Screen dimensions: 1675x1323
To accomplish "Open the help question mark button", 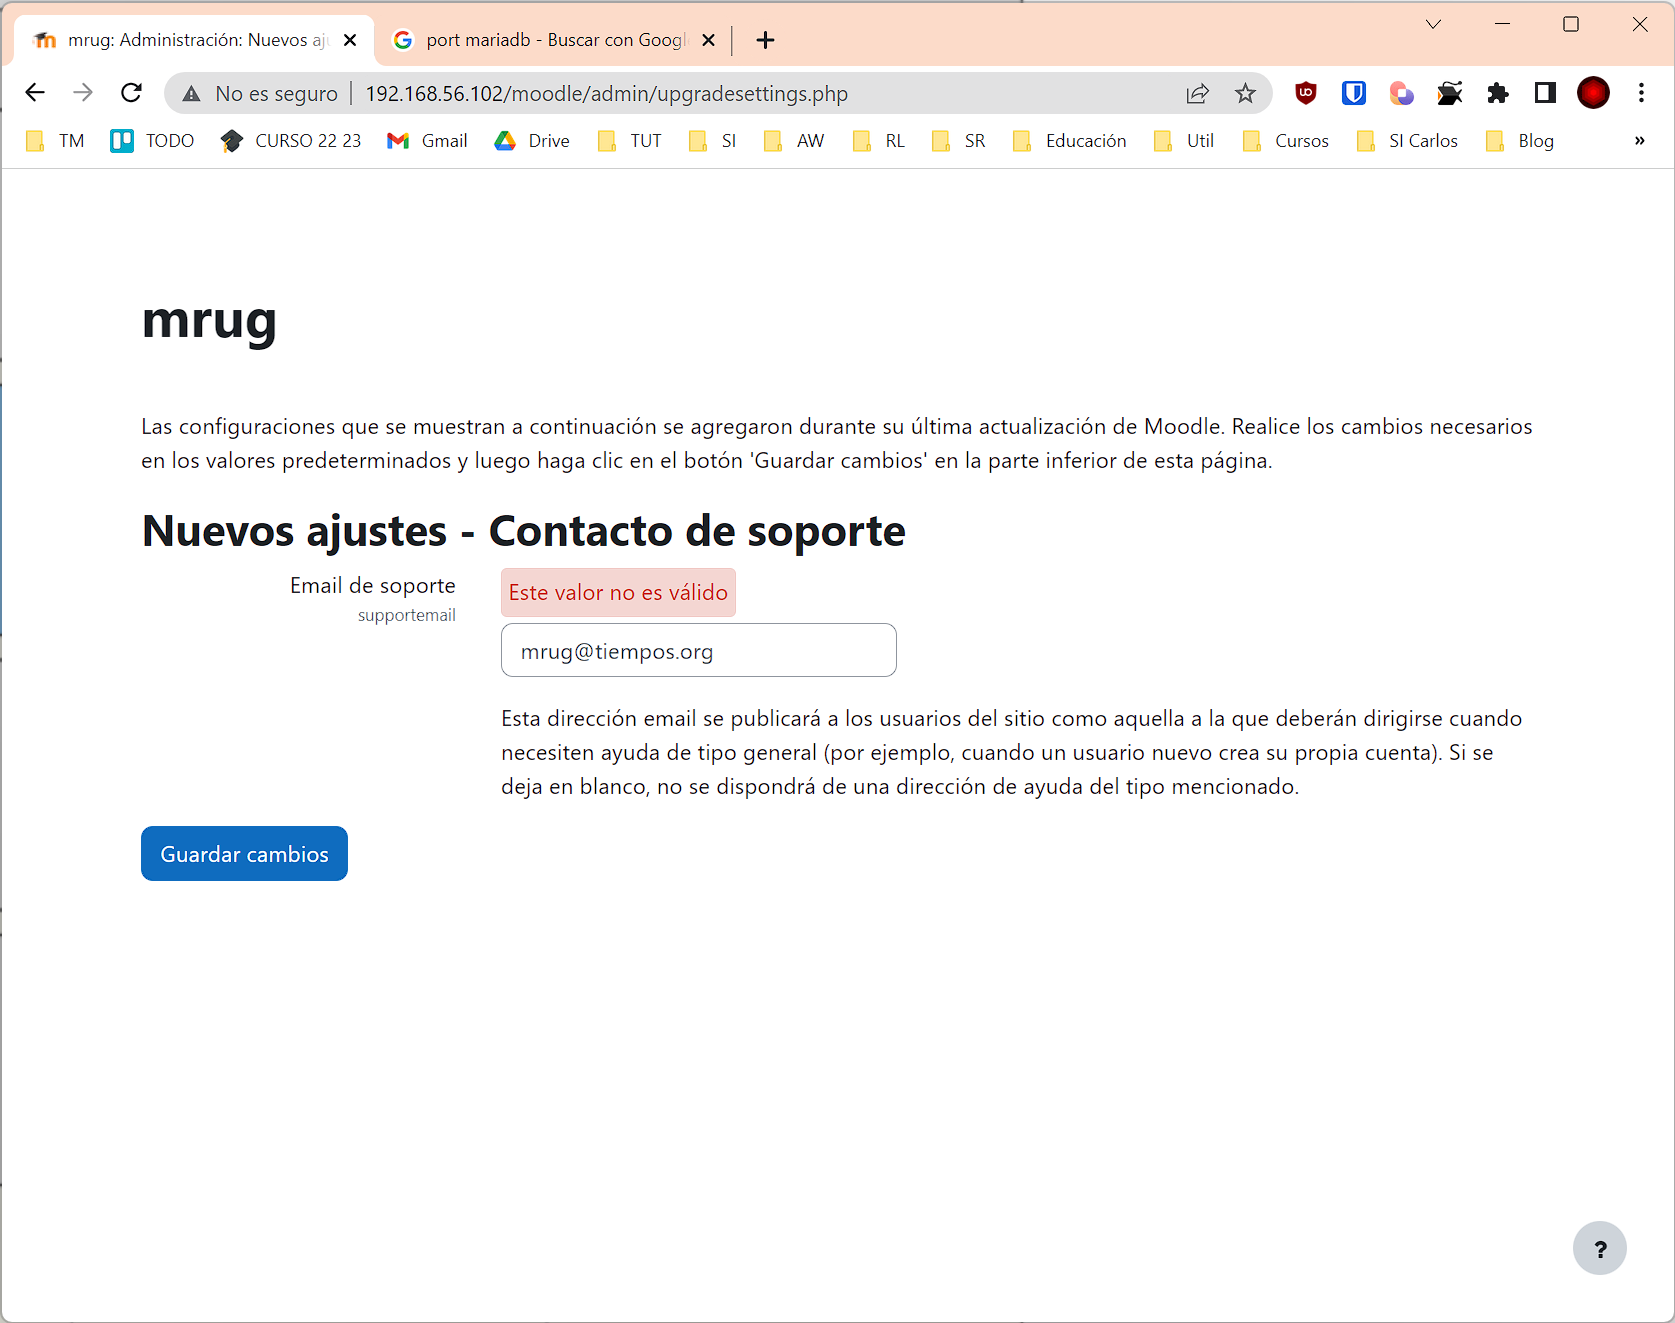I will [x=1599, y=1248].
